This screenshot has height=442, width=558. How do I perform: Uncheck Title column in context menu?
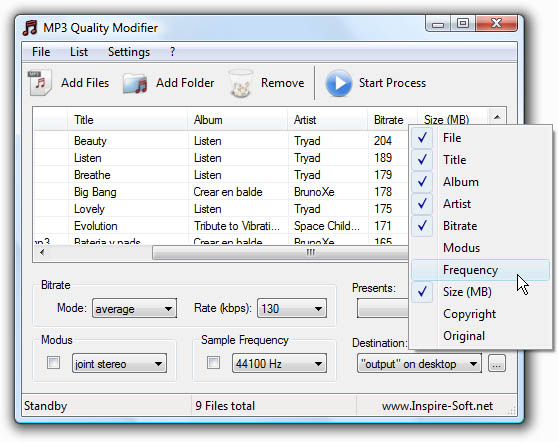click(422, 159)
